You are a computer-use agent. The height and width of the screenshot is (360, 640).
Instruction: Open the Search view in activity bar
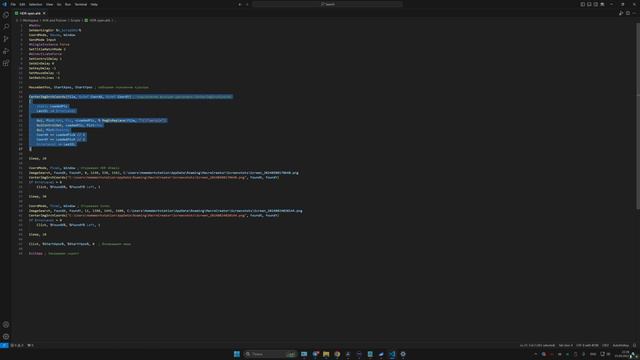tap(6, 27)
